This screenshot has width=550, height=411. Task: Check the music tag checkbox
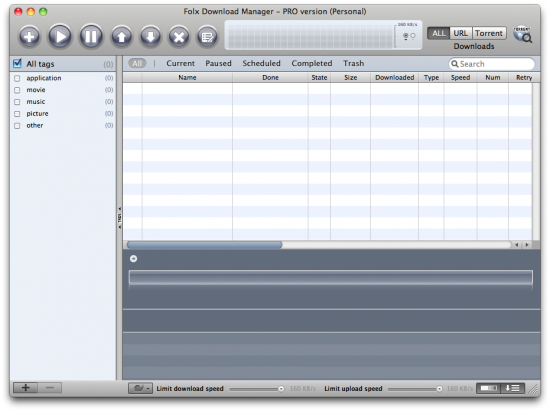coord(17,102)
